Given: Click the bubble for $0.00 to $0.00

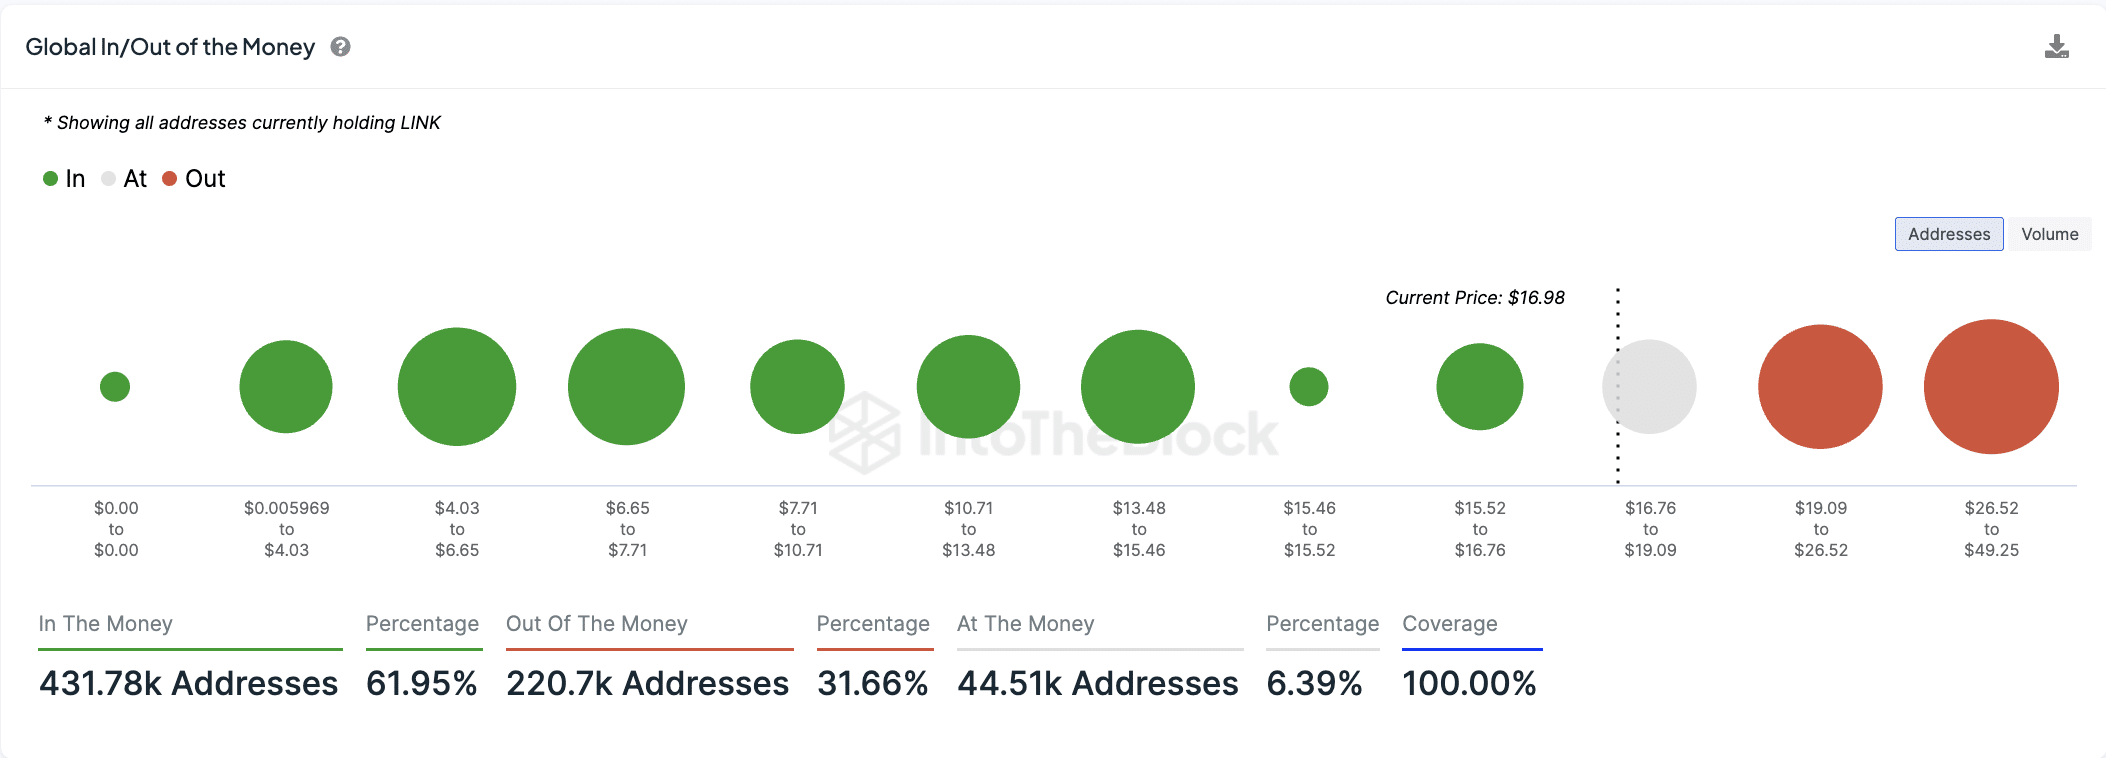Looking at the screenshot, I should click(x=115, y=386).
